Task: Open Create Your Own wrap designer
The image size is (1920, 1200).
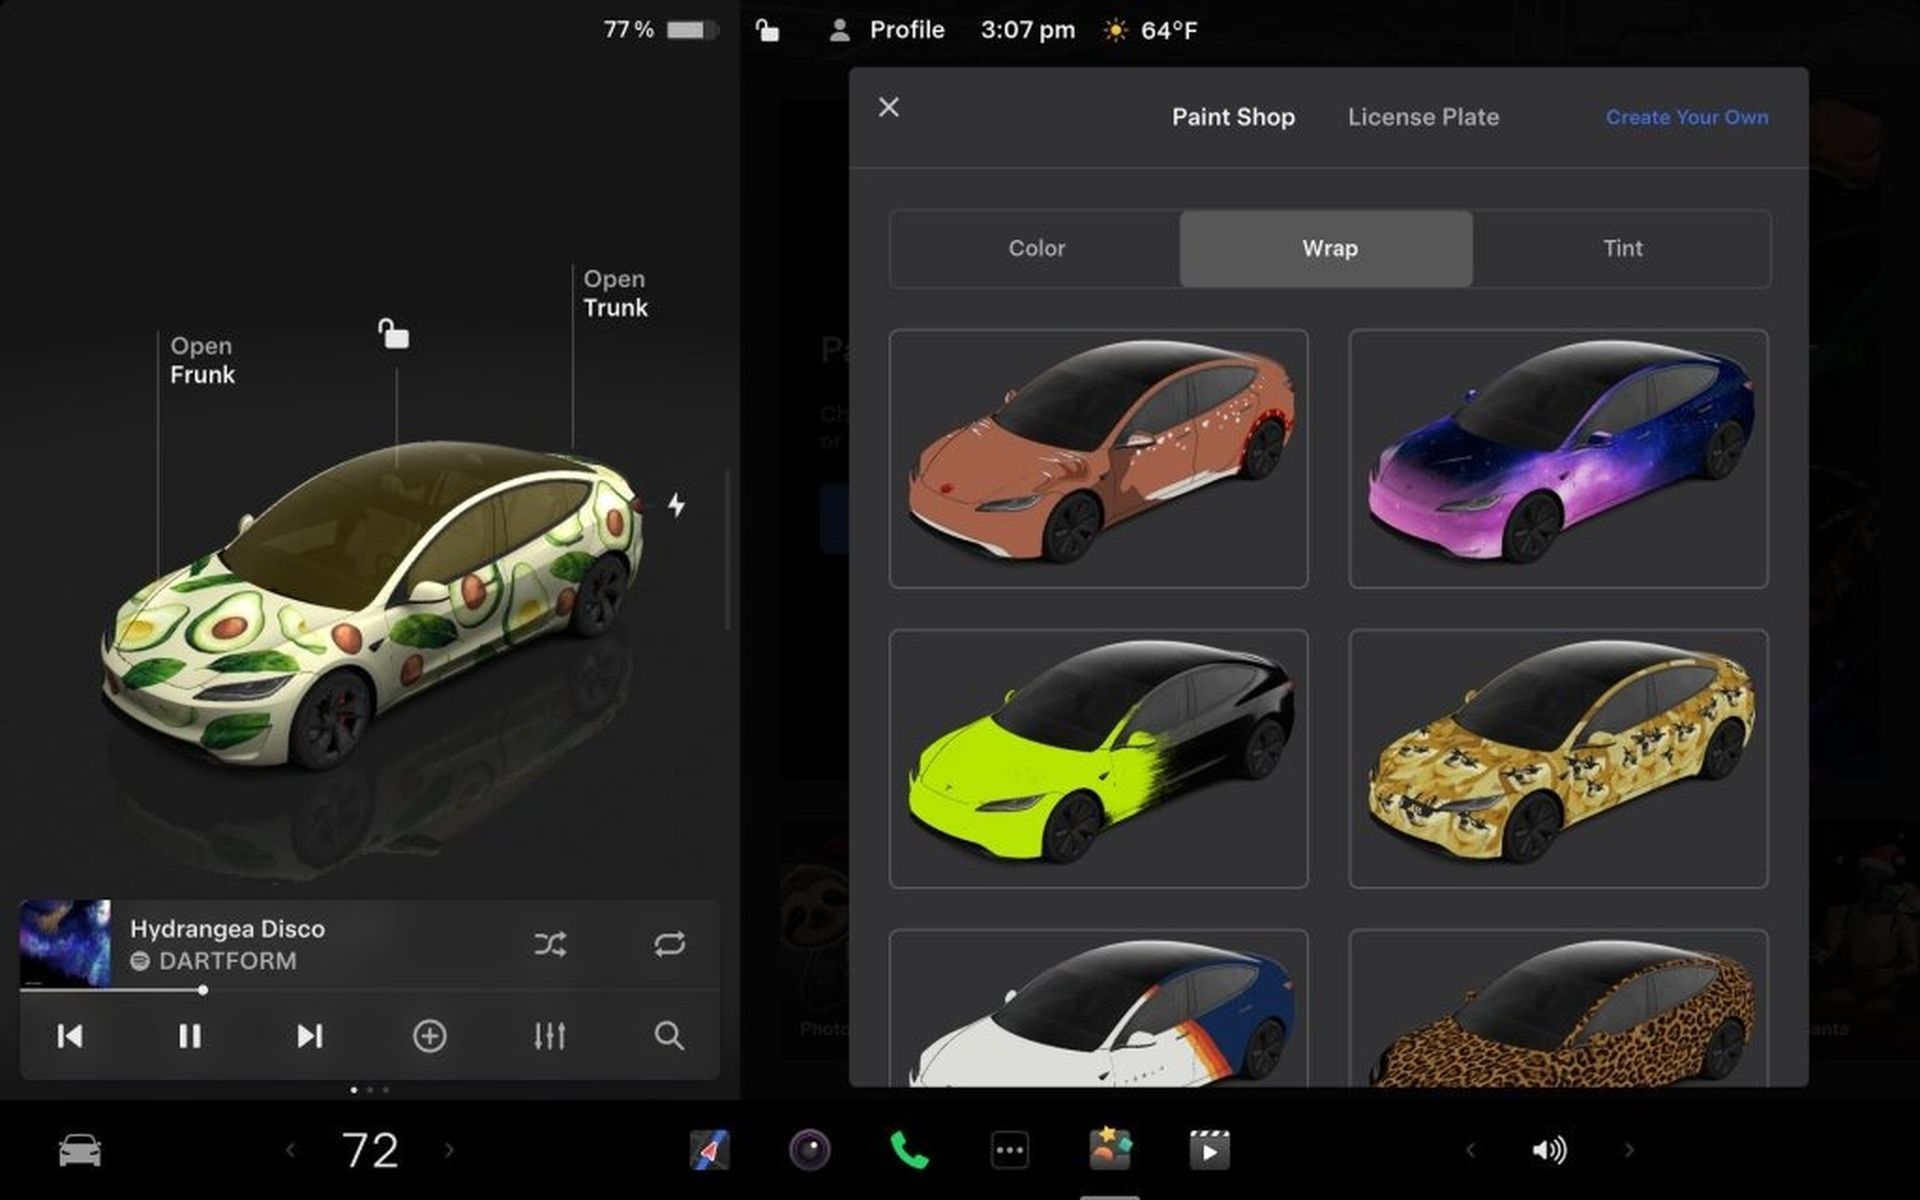Action: [x=1687, y=117]
